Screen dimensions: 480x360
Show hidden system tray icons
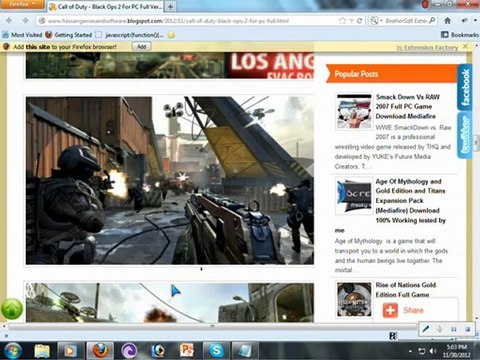point(410,351)
